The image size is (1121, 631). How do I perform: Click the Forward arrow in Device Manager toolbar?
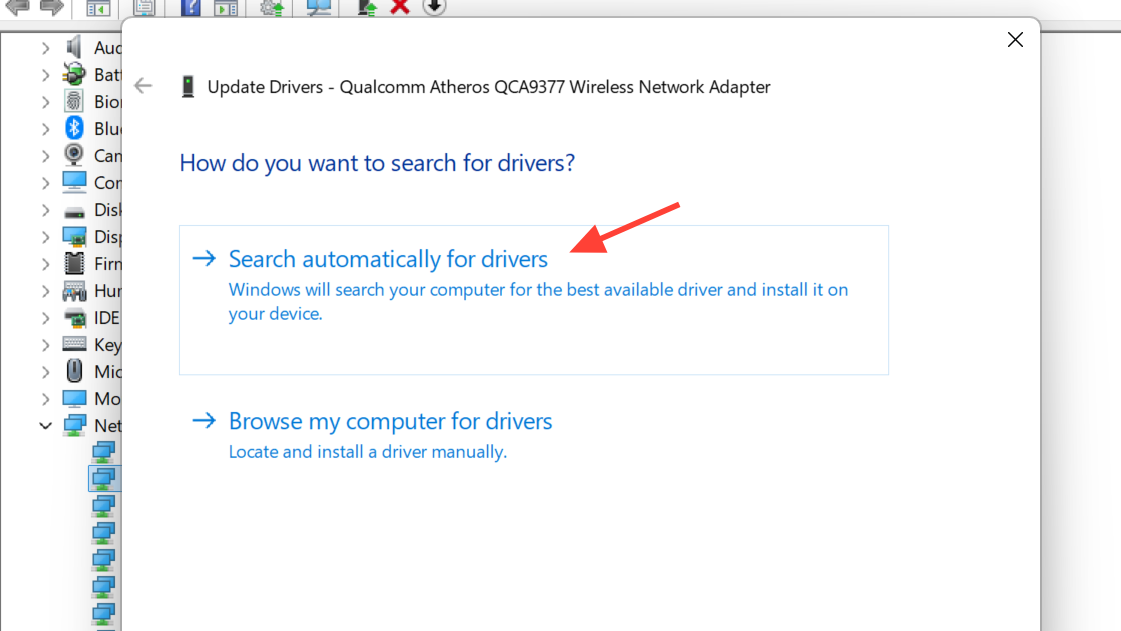51,7
